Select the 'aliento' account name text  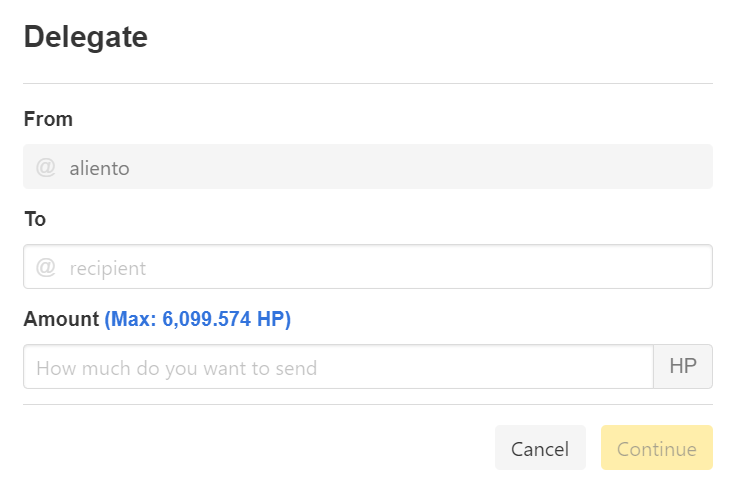click(100, 169)
